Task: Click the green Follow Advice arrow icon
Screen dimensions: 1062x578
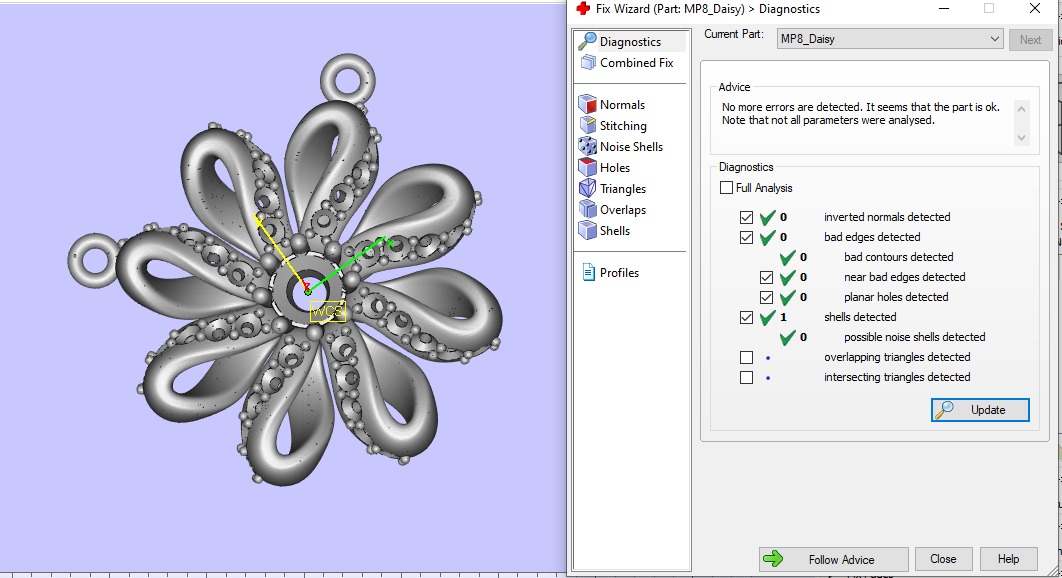Action: (773, 559)
